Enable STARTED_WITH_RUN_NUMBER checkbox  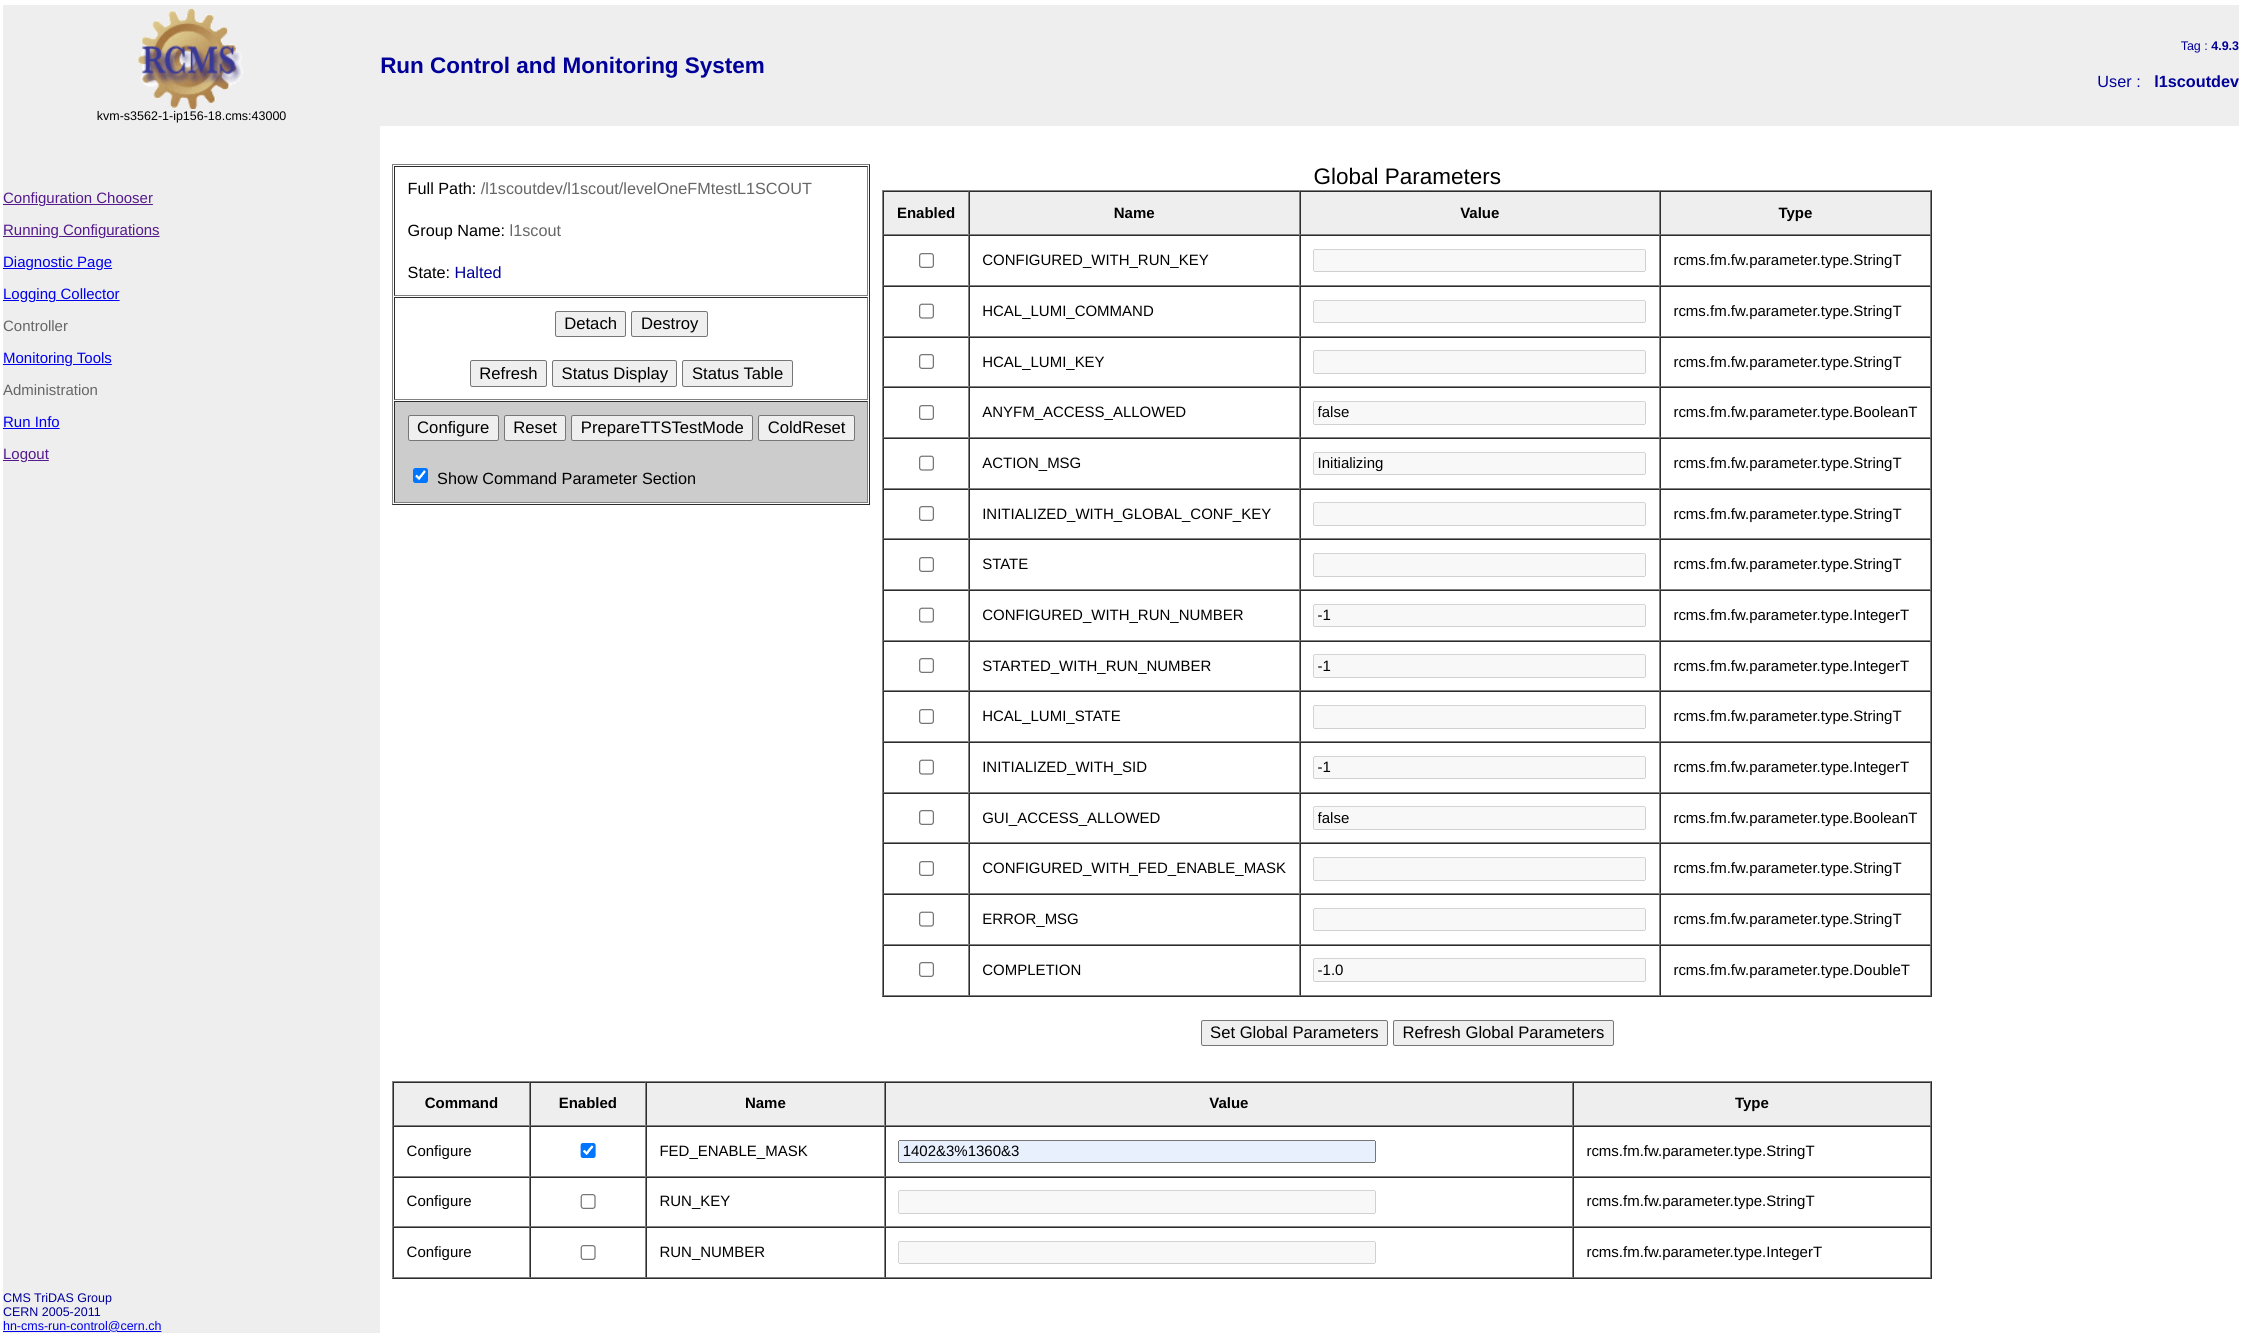927,666
